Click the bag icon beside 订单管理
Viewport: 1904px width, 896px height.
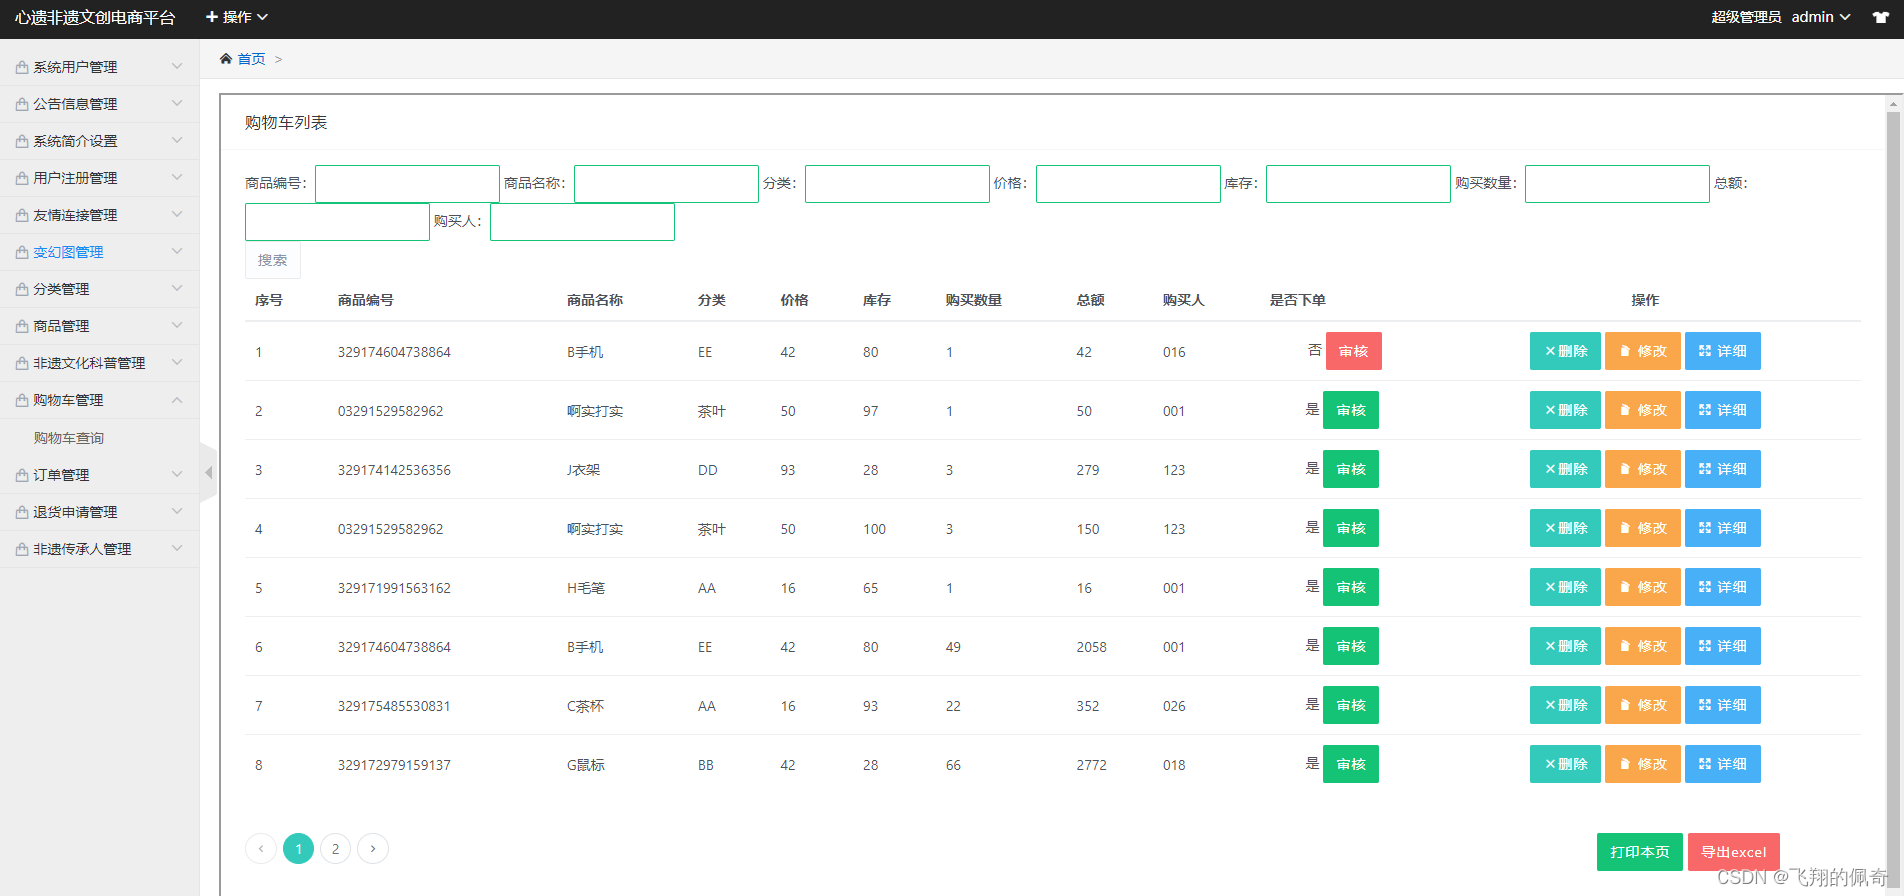coord(22,475)
